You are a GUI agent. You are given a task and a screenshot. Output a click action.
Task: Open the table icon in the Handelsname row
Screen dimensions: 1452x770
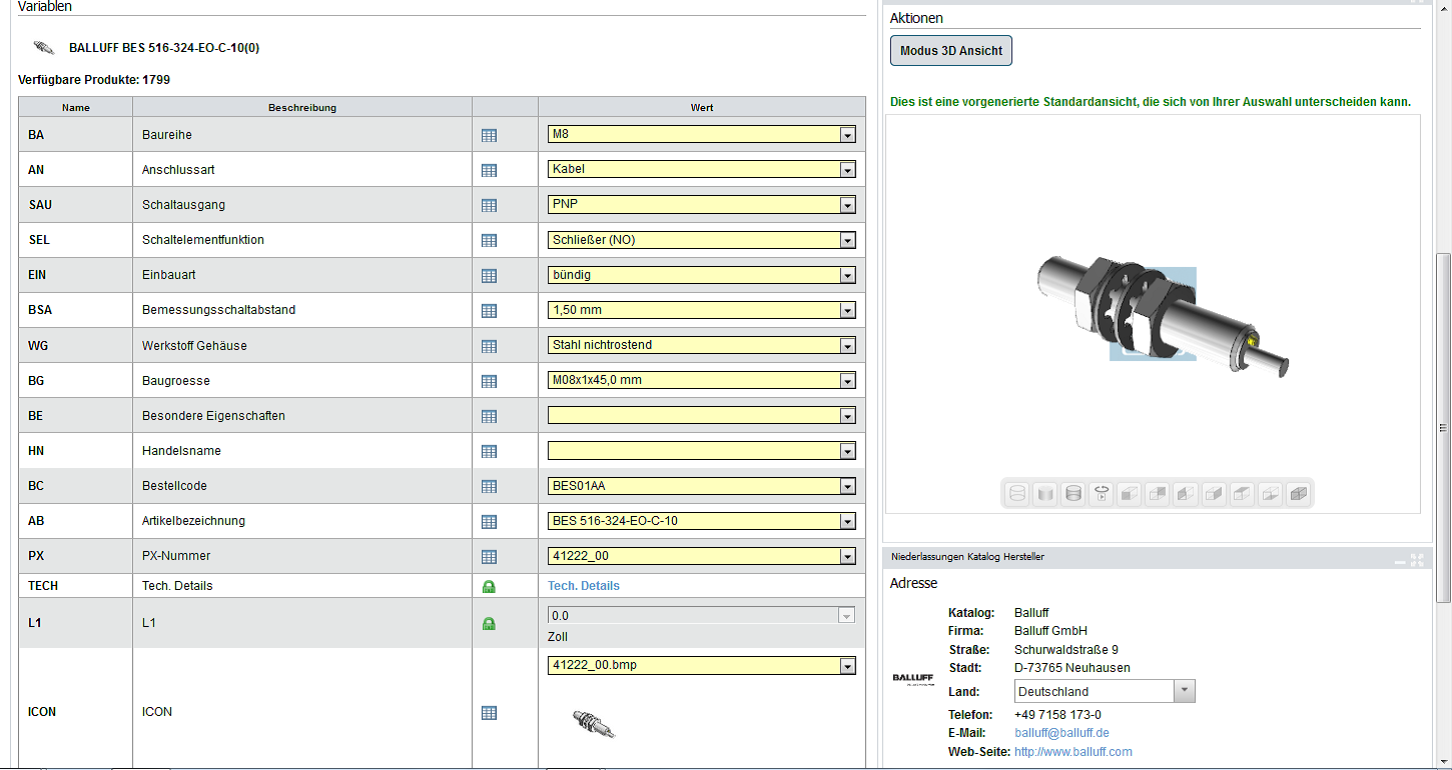click(489, 451)
